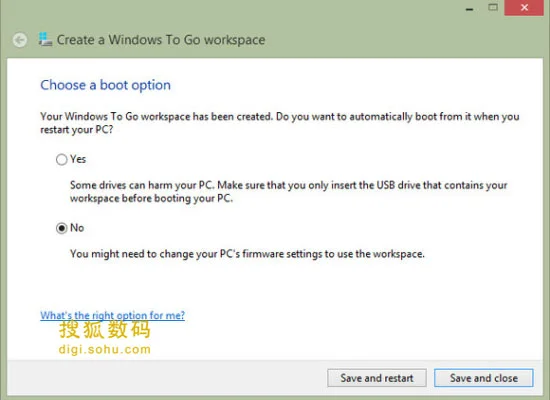The image size is (550, 400).
Task: Click the Save and restart button
Action: [x=377, y=378]
